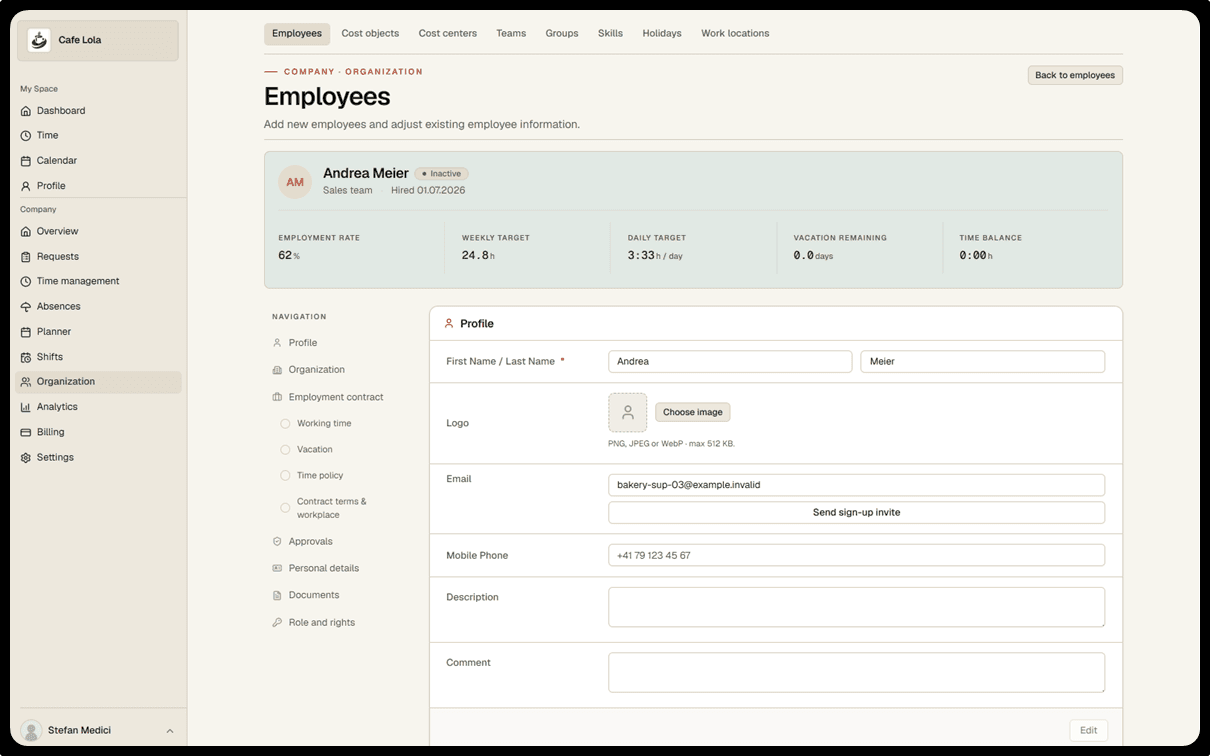
Task: Select the Time policy step circle
Action: [x=285, y=476]
